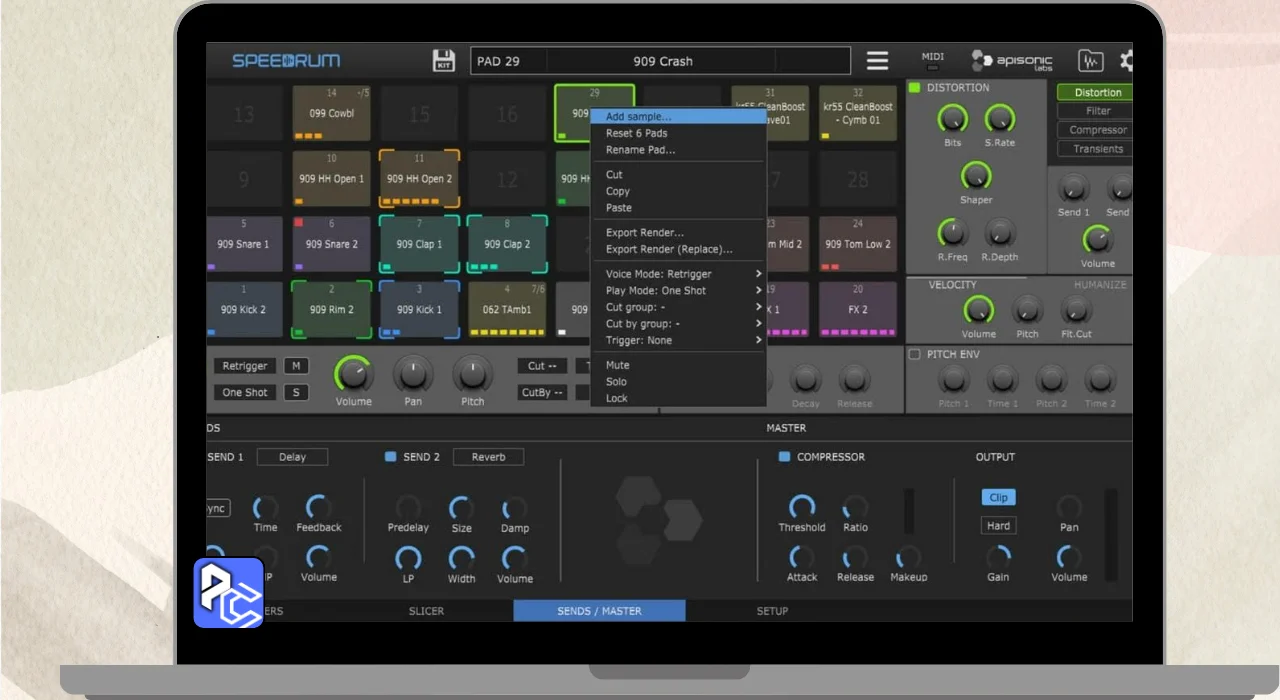
Task: Click the save KIT floppy disk icon
Action: 443,60
